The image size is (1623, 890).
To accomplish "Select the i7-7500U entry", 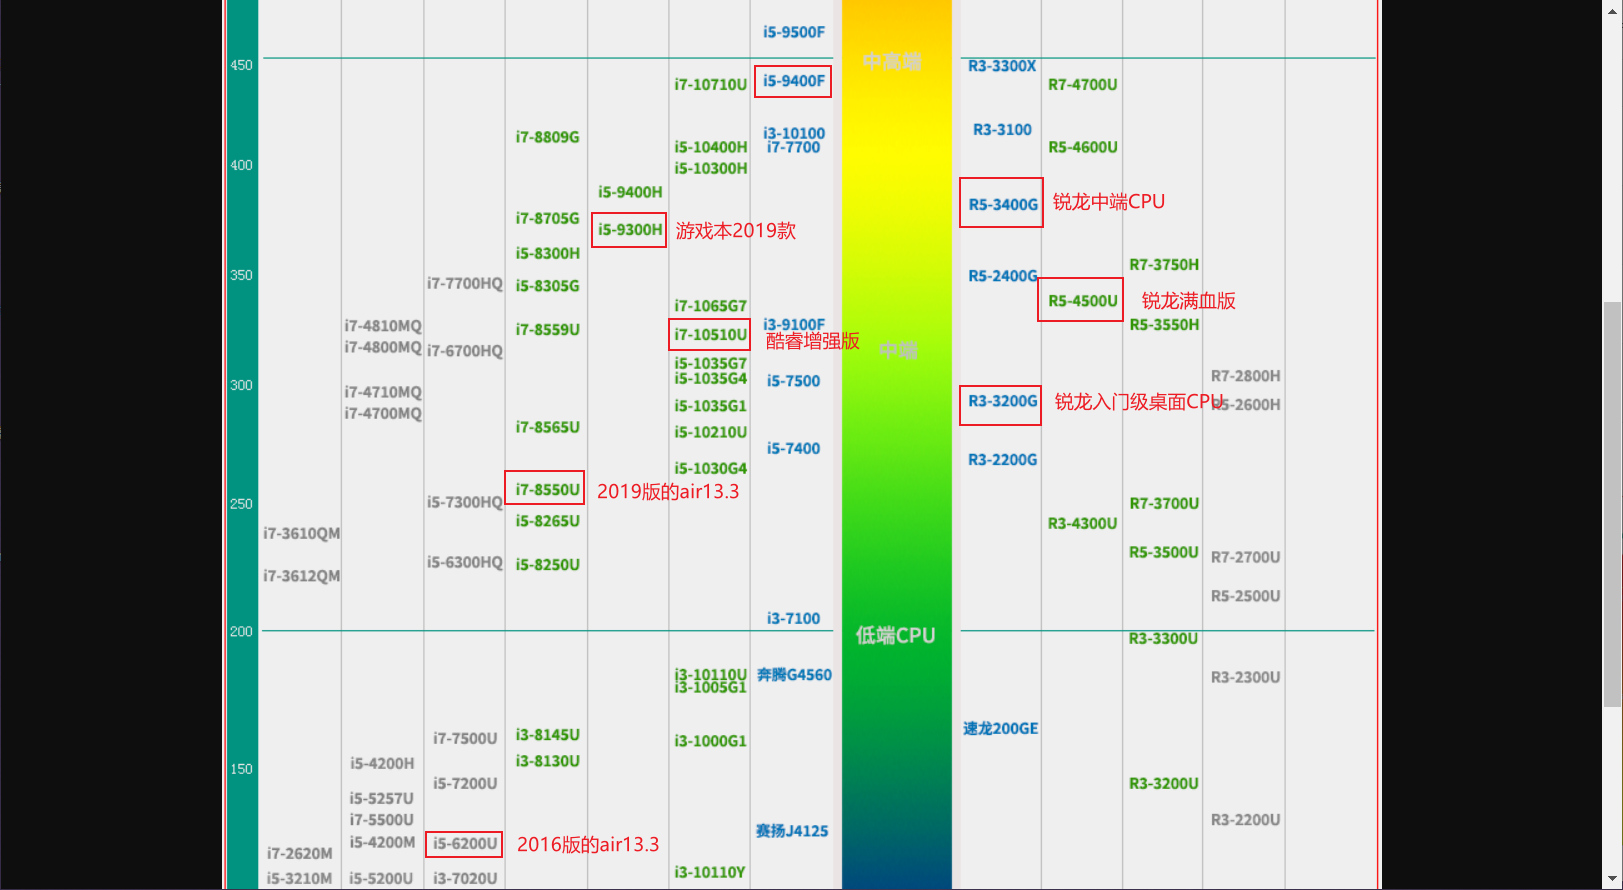I will click(x=465, y=739).
